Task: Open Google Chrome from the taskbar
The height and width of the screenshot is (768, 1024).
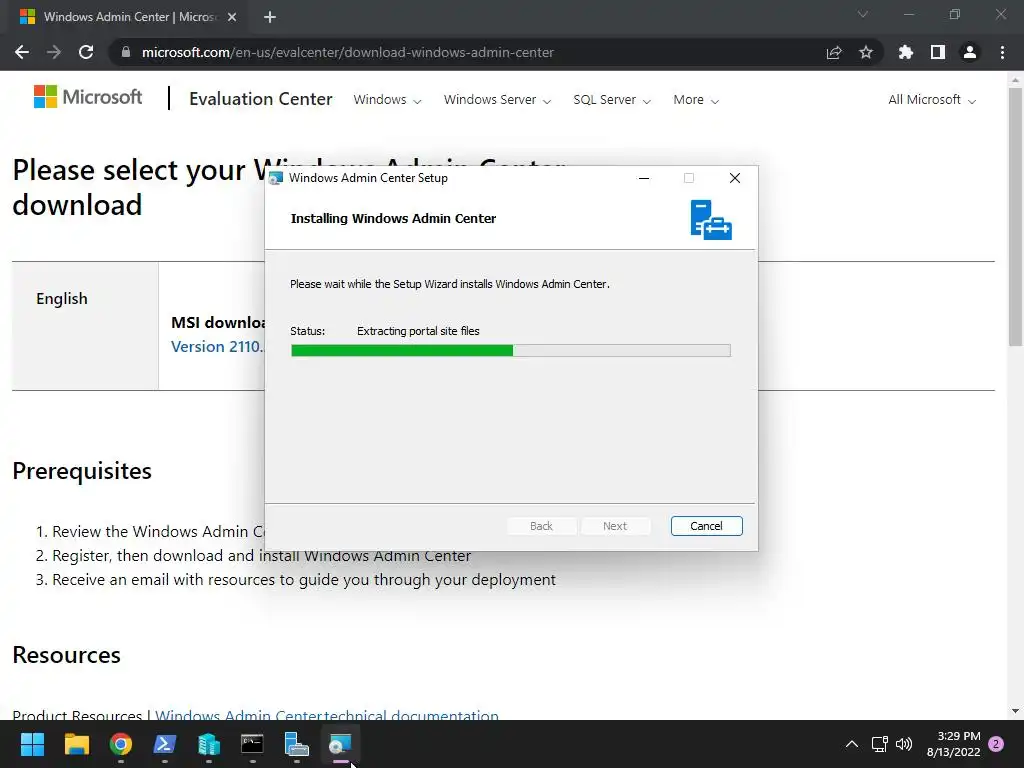Action: tap(121, 744)
